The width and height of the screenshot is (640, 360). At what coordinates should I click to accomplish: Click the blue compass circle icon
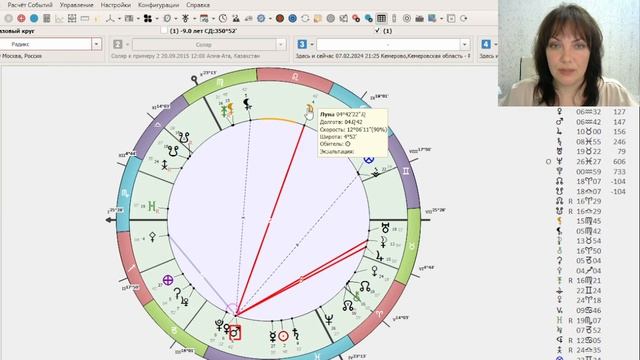tap(261, 18)
